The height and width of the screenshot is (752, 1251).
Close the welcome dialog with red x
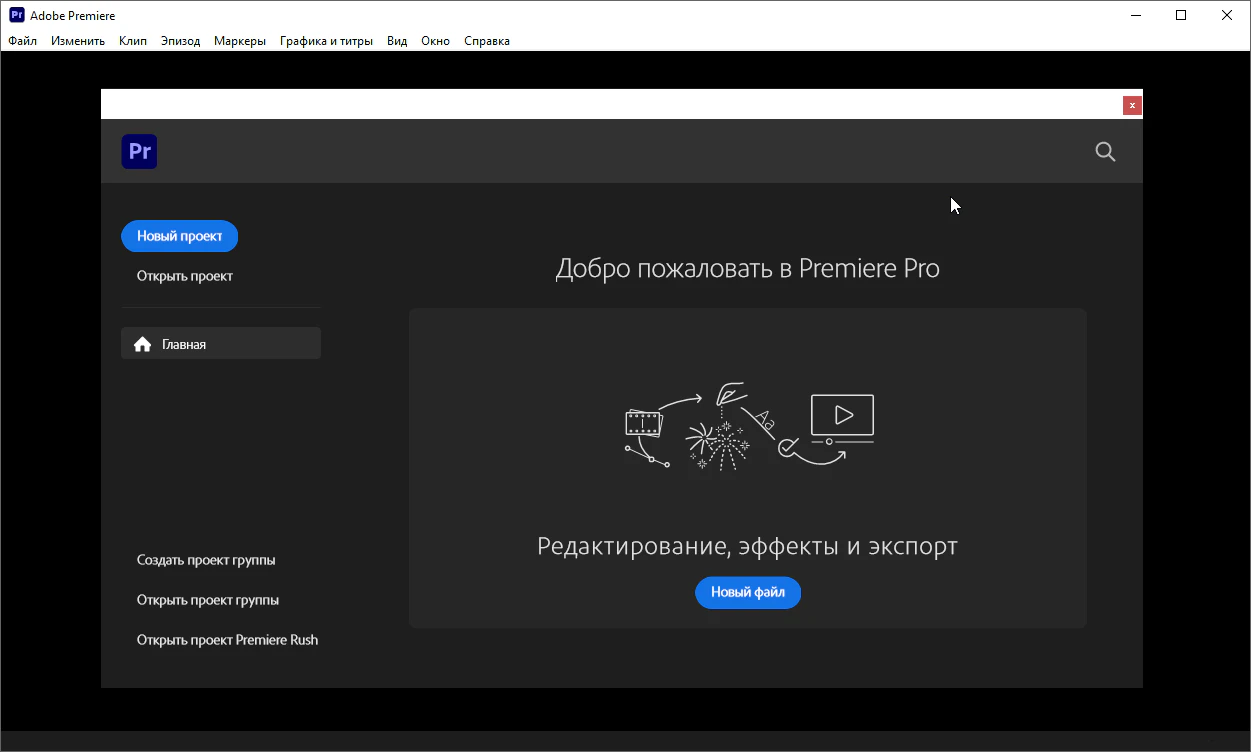[x=1132, y=105]
